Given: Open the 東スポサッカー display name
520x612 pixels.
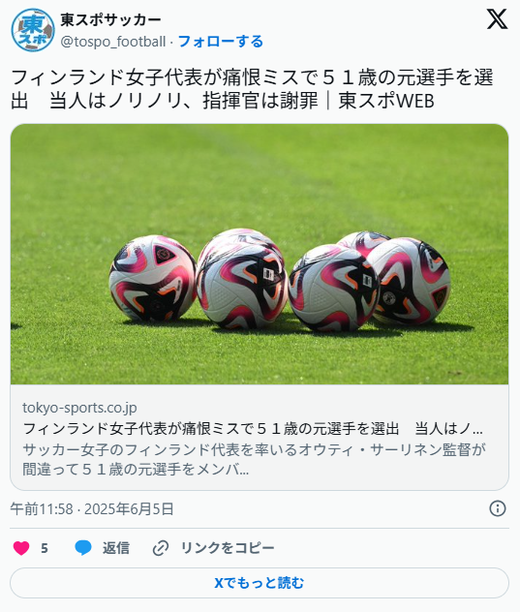Looking at the screenshot, I should tap(111, 20).
